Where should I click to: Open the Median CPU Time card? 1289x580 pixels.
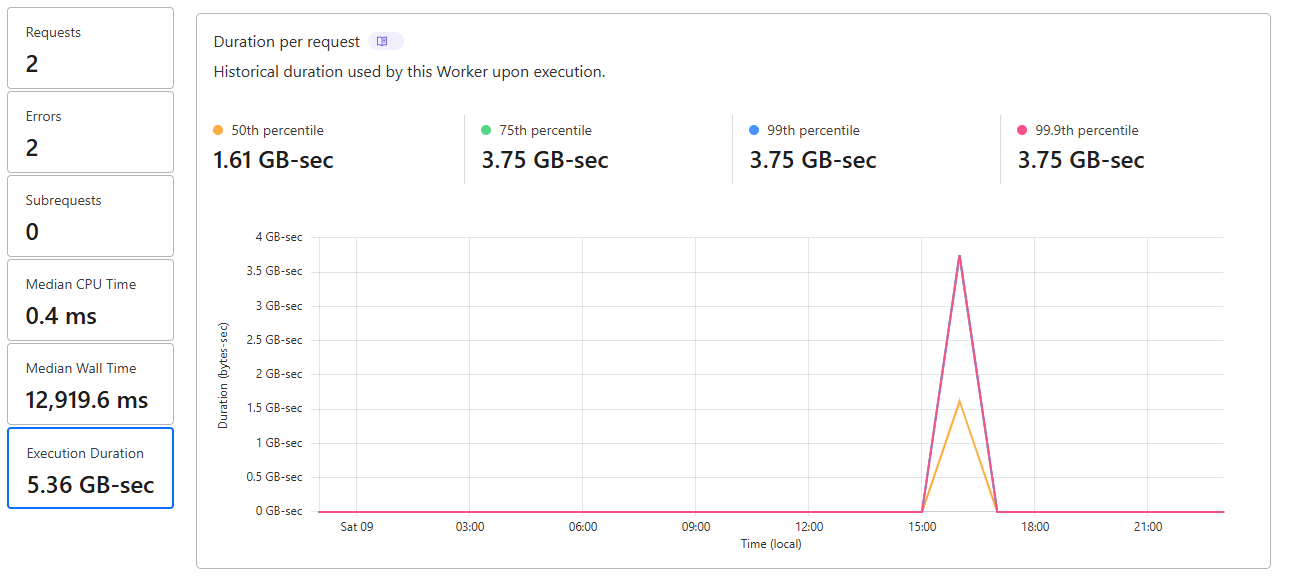tap(90, 300)
